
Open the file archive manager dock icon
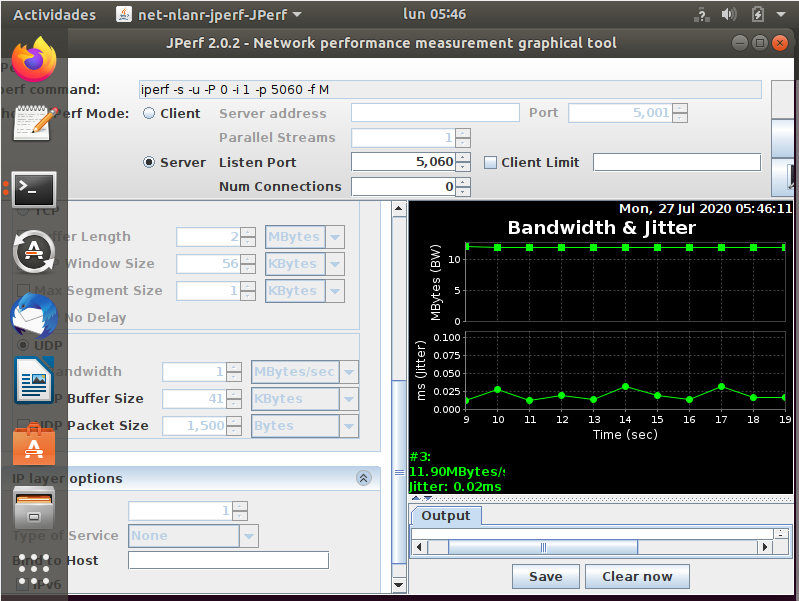coord(34,508)
